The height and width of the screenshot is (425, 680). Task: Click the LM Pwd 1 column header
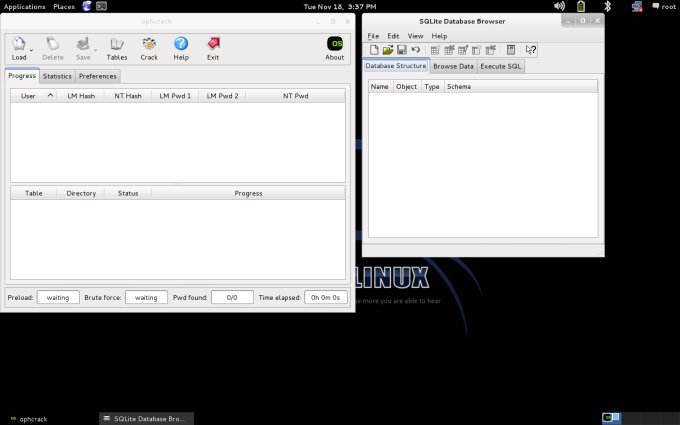175,96
